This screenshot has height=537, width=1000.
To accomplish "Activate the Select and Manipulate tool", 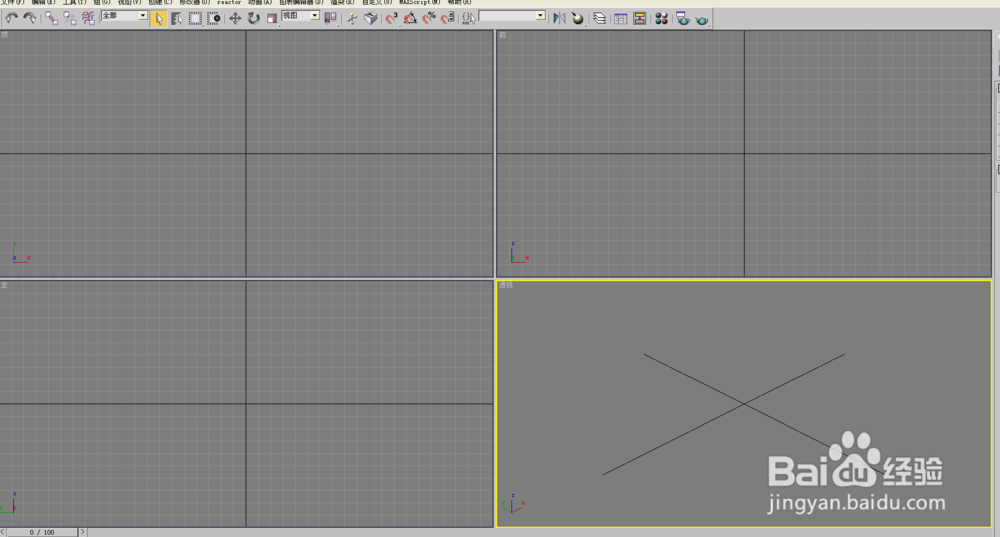I will (x=352, y=18).
